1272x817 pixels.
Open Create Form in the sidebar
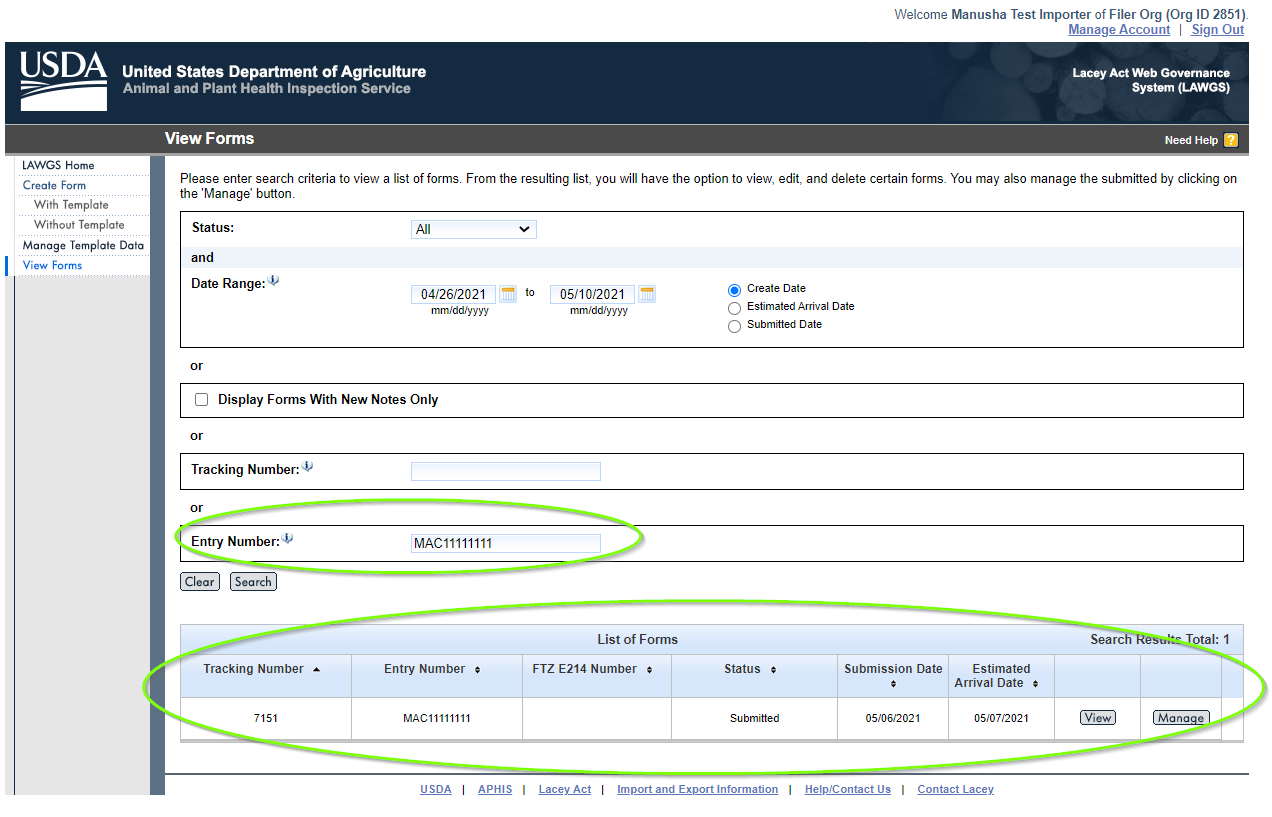(54, 185)
